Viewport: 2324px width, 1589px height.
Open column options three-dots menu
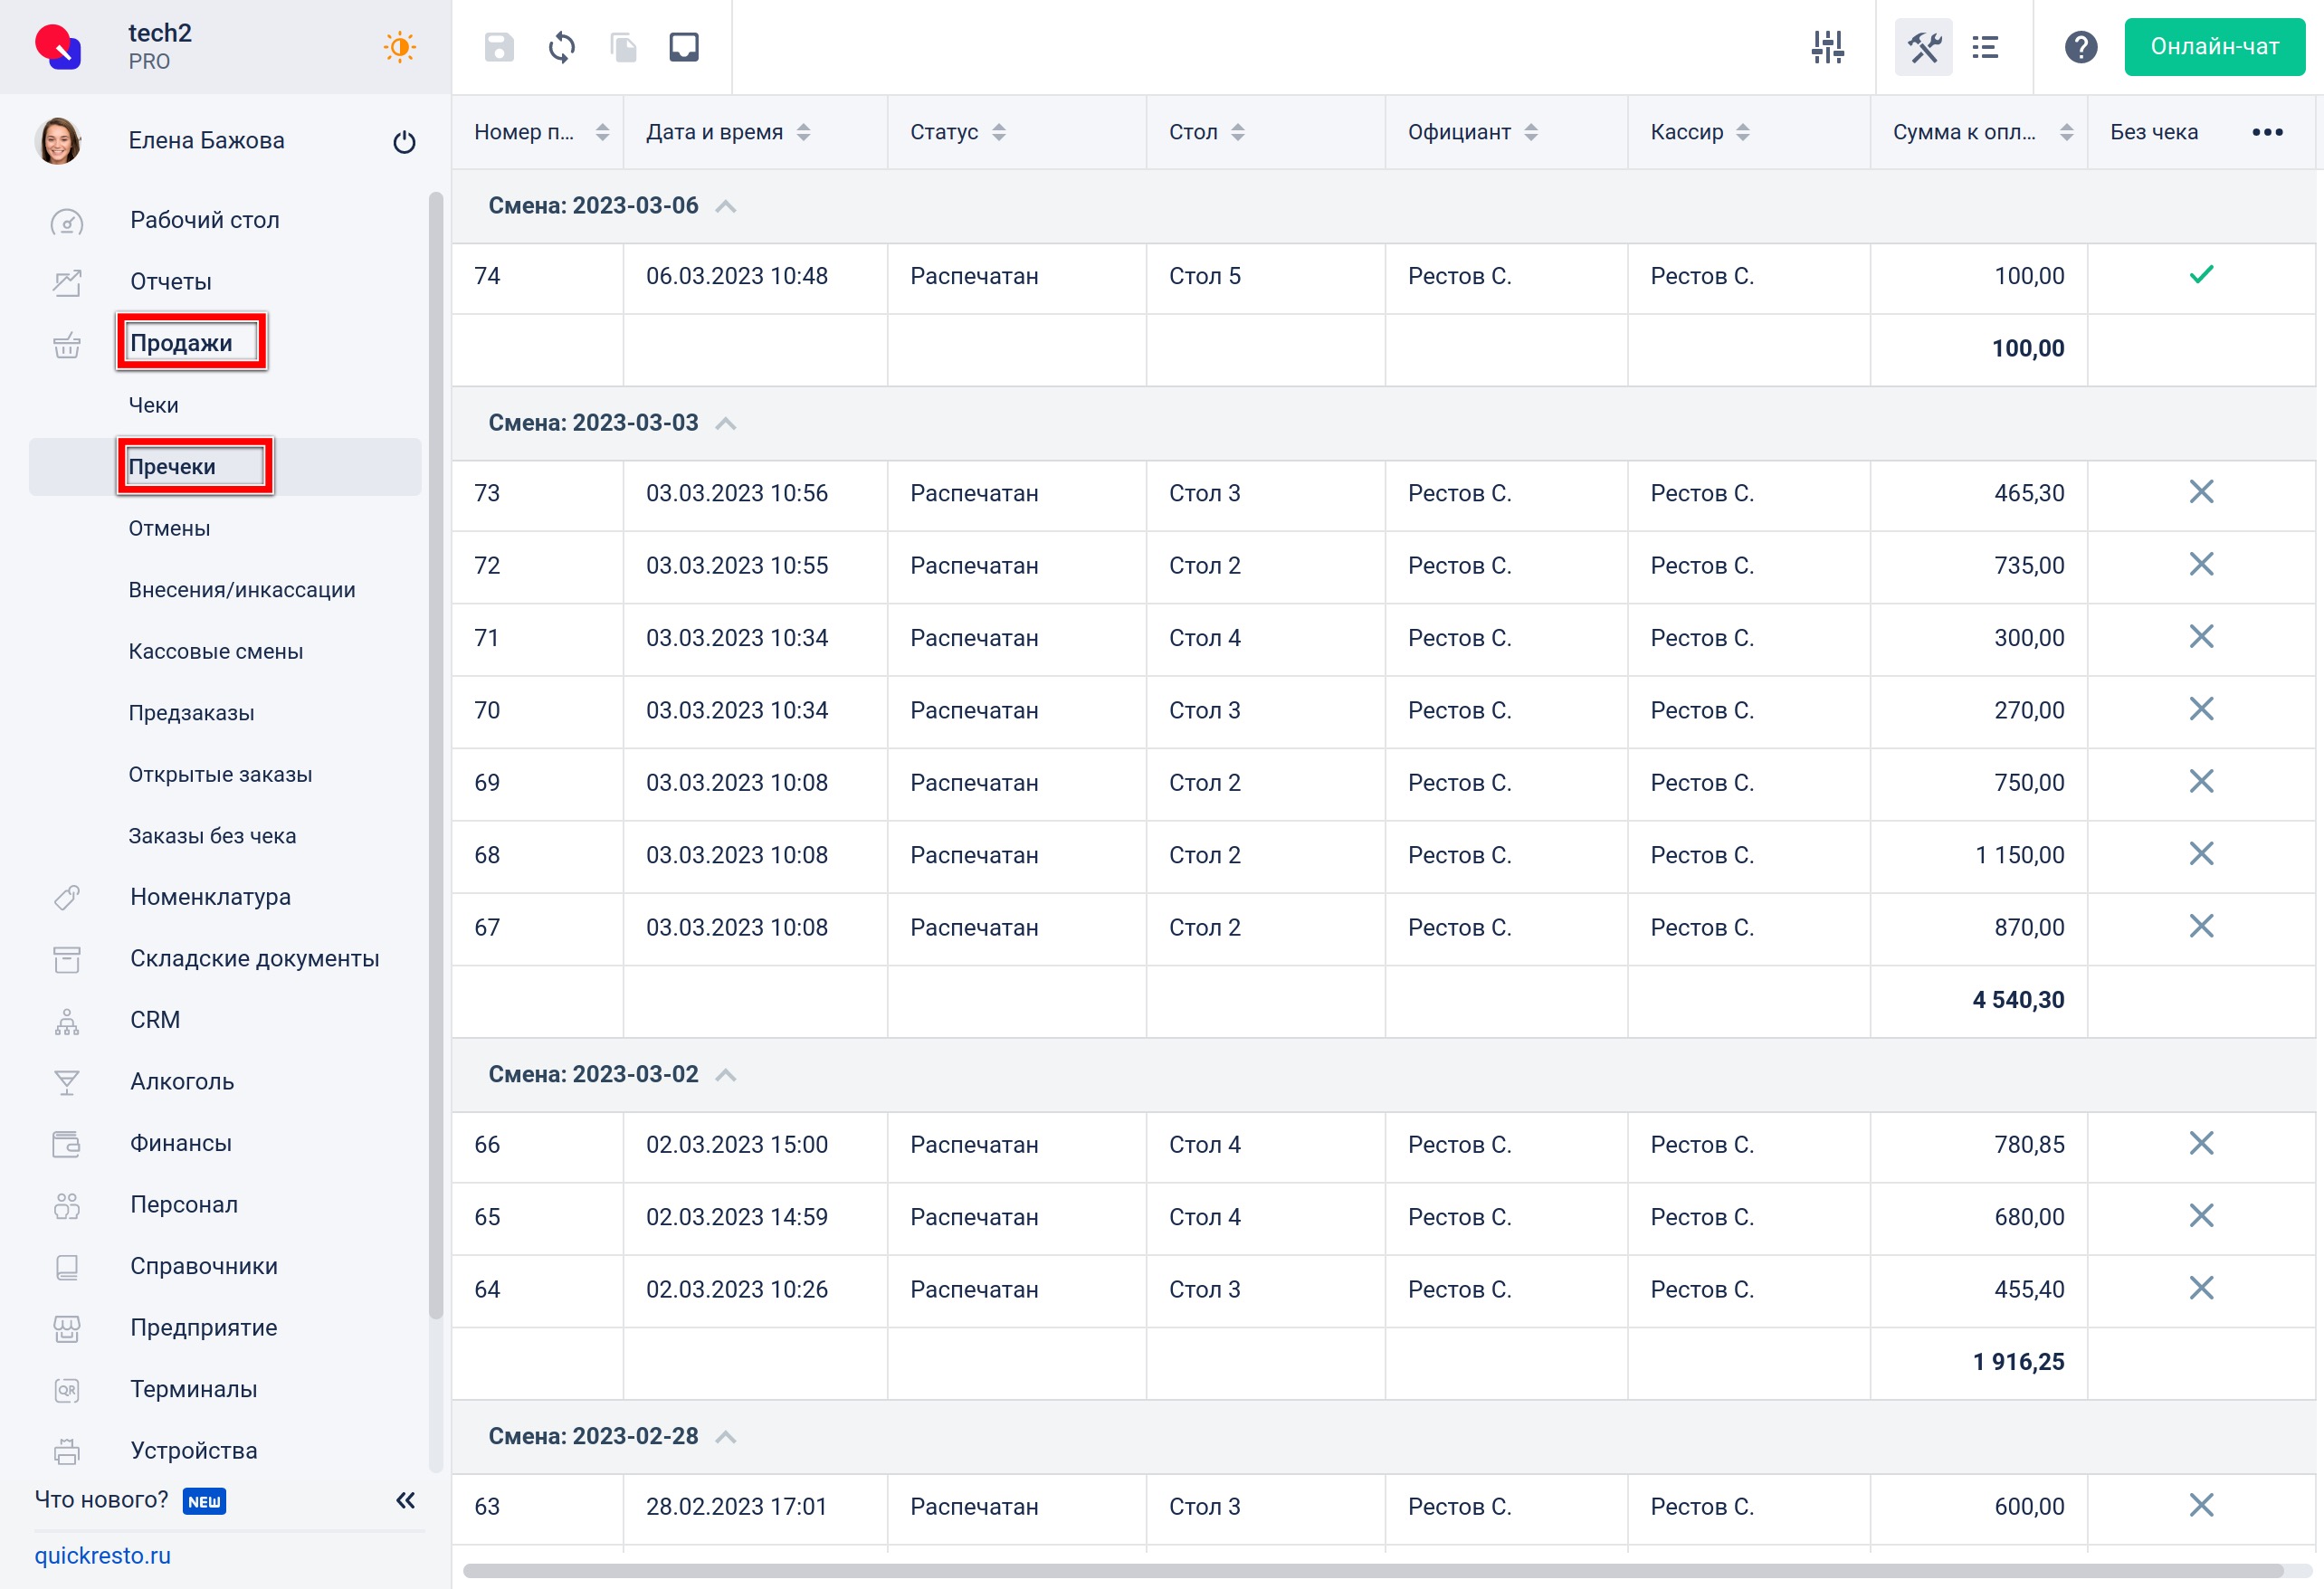pos(2267,132)
